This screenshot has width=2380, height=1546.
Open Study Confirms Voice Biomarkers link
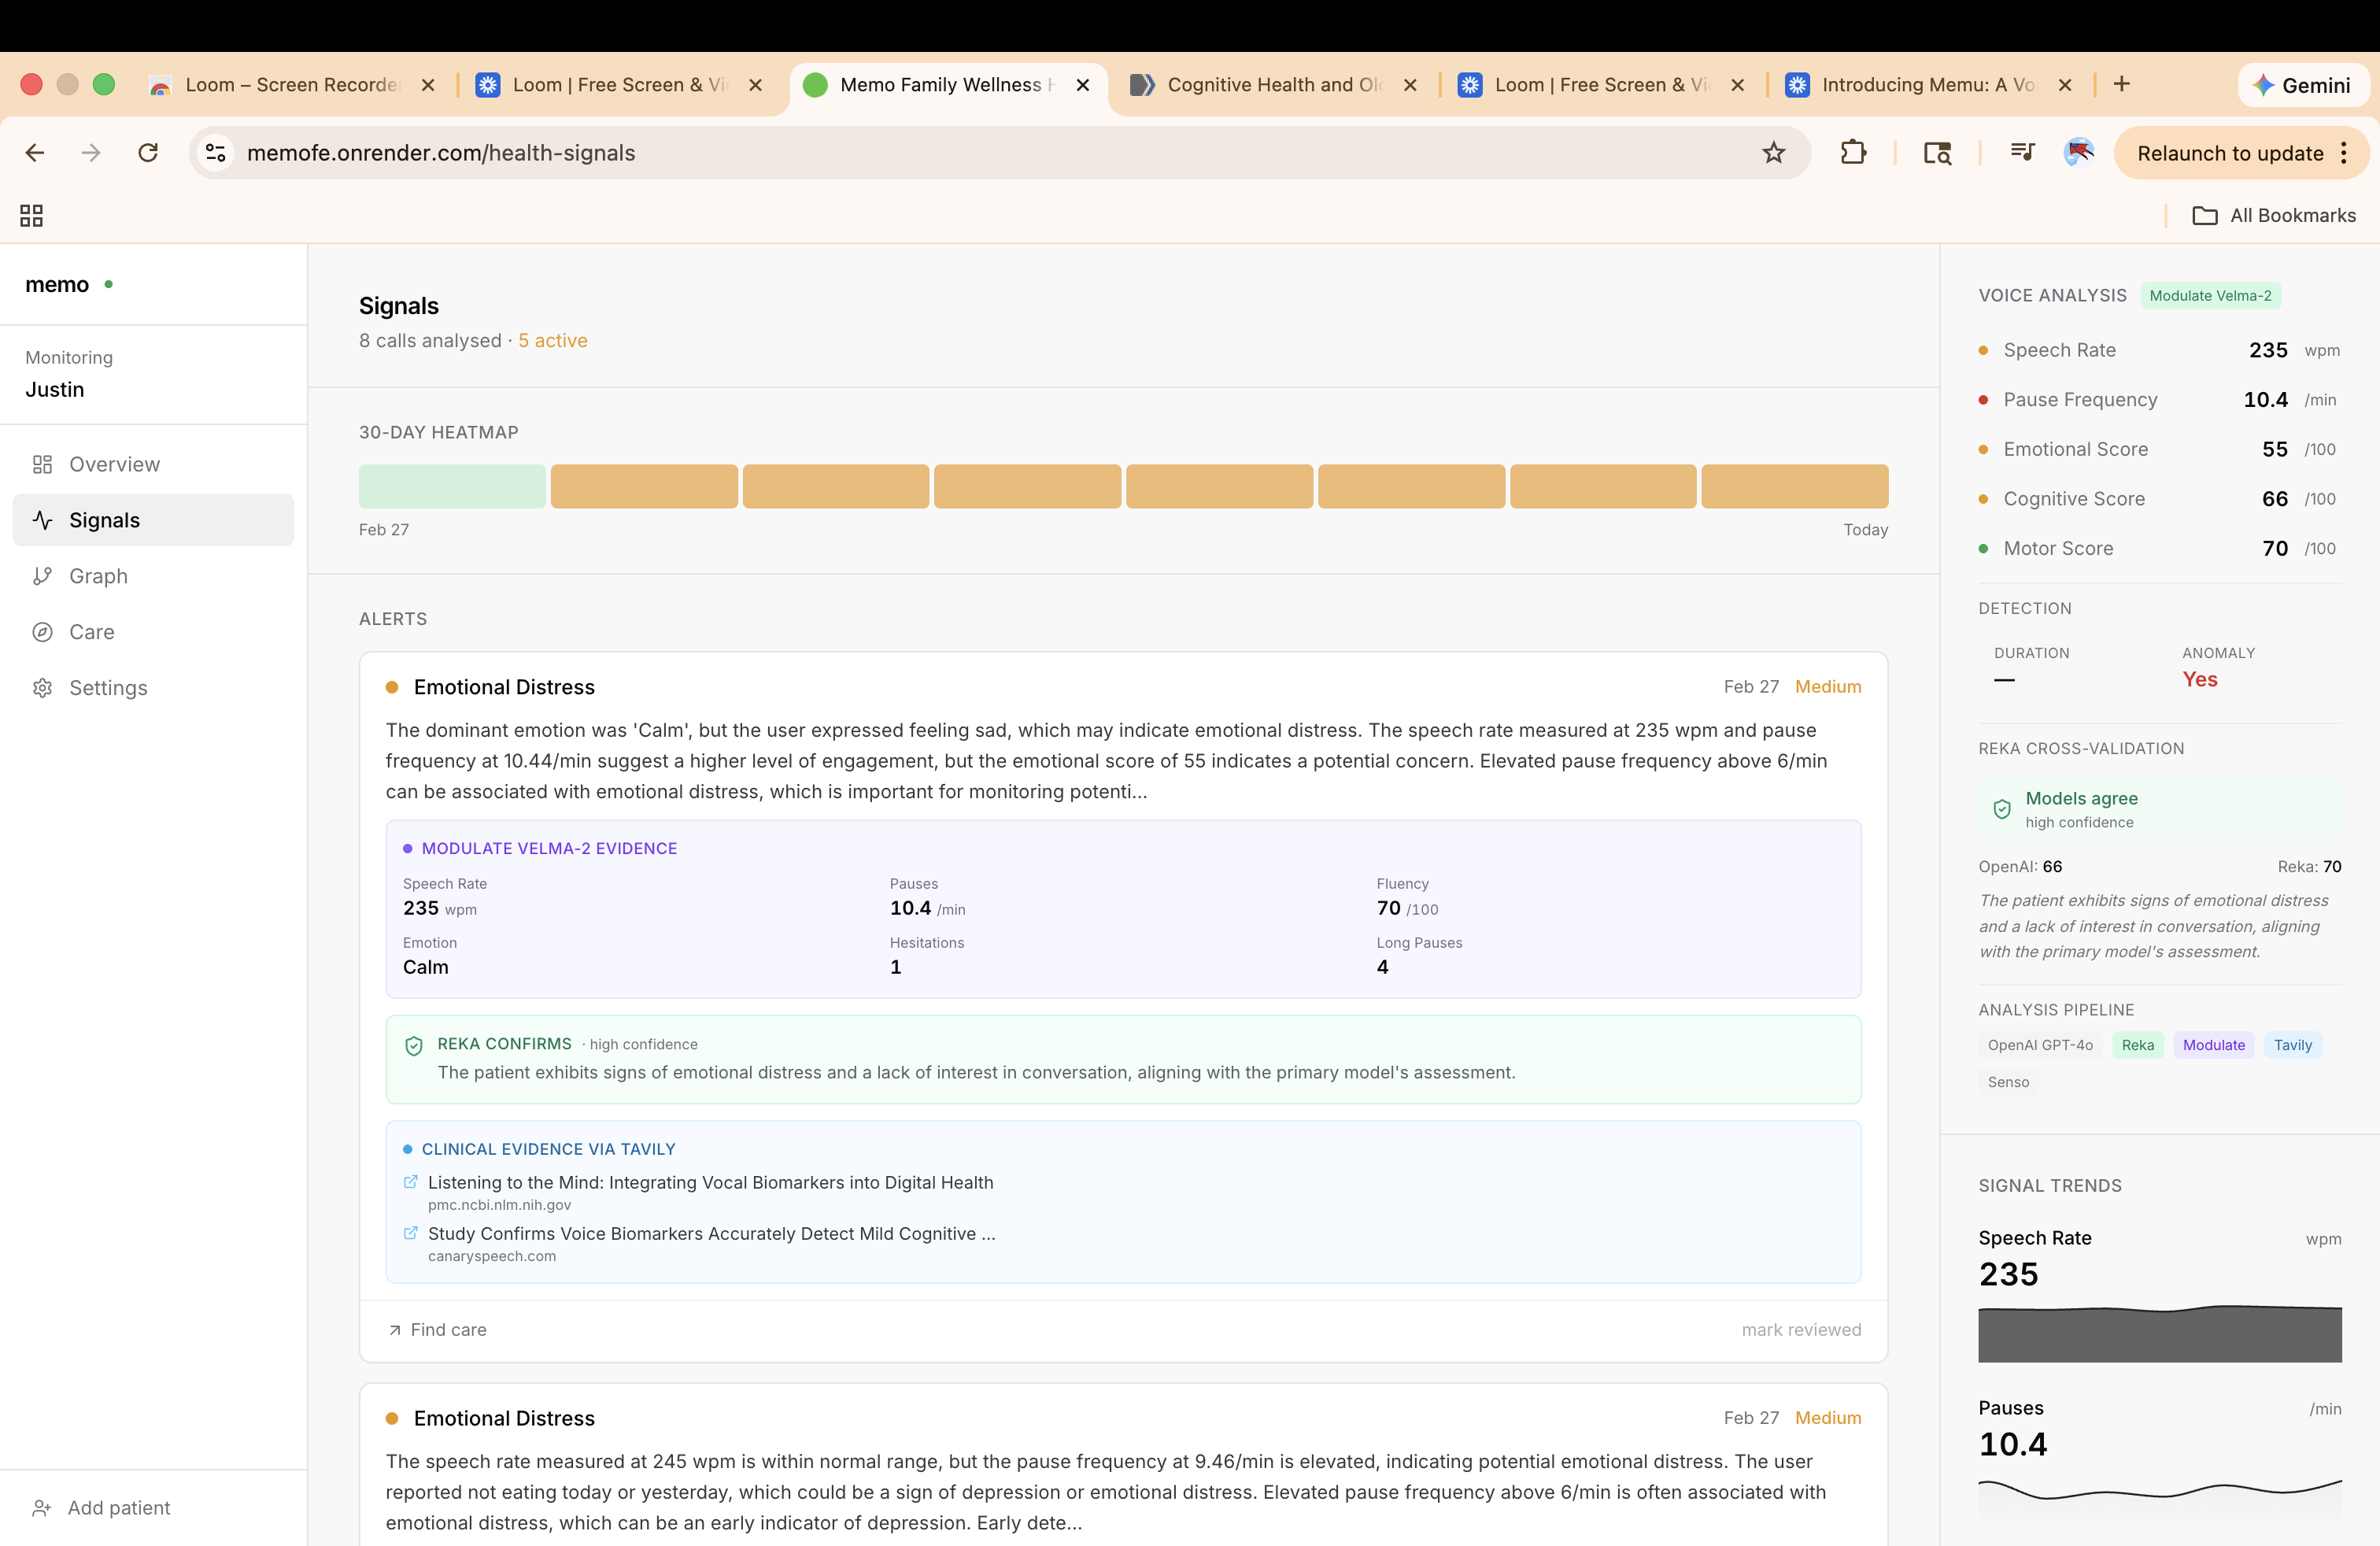click(x=711, y=1233)
